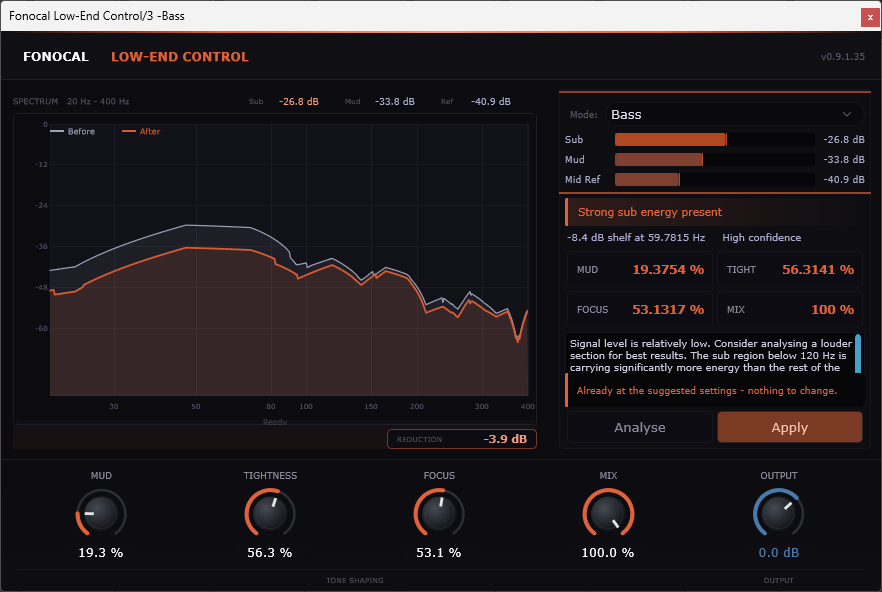Click '-8.4 dB shelf at 59.7815 Hz' text

(636, 237)
